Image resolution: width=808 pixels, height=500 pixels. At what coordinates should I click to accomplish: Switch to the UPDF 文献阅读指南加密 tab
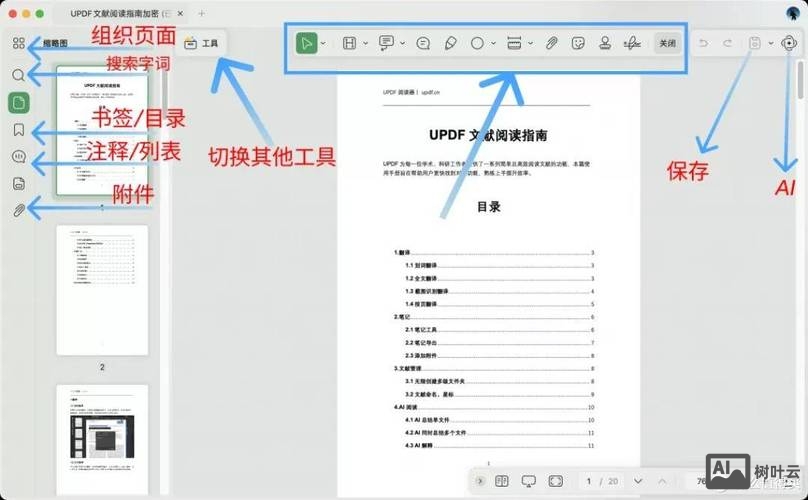tap(121, 13)
